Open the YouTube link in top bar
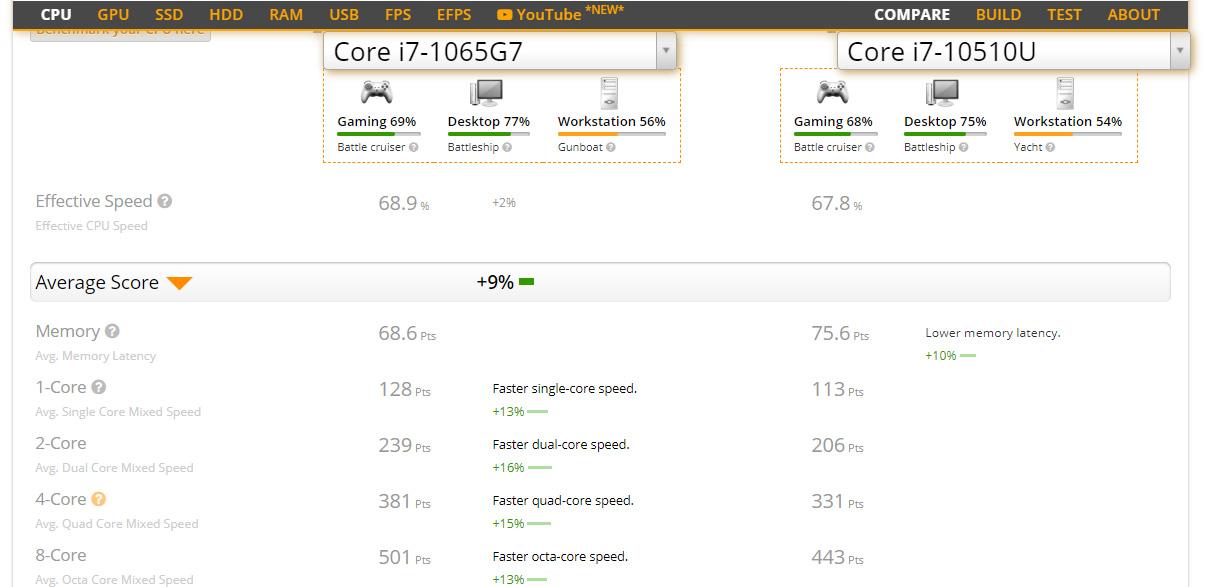 [539, 14]
